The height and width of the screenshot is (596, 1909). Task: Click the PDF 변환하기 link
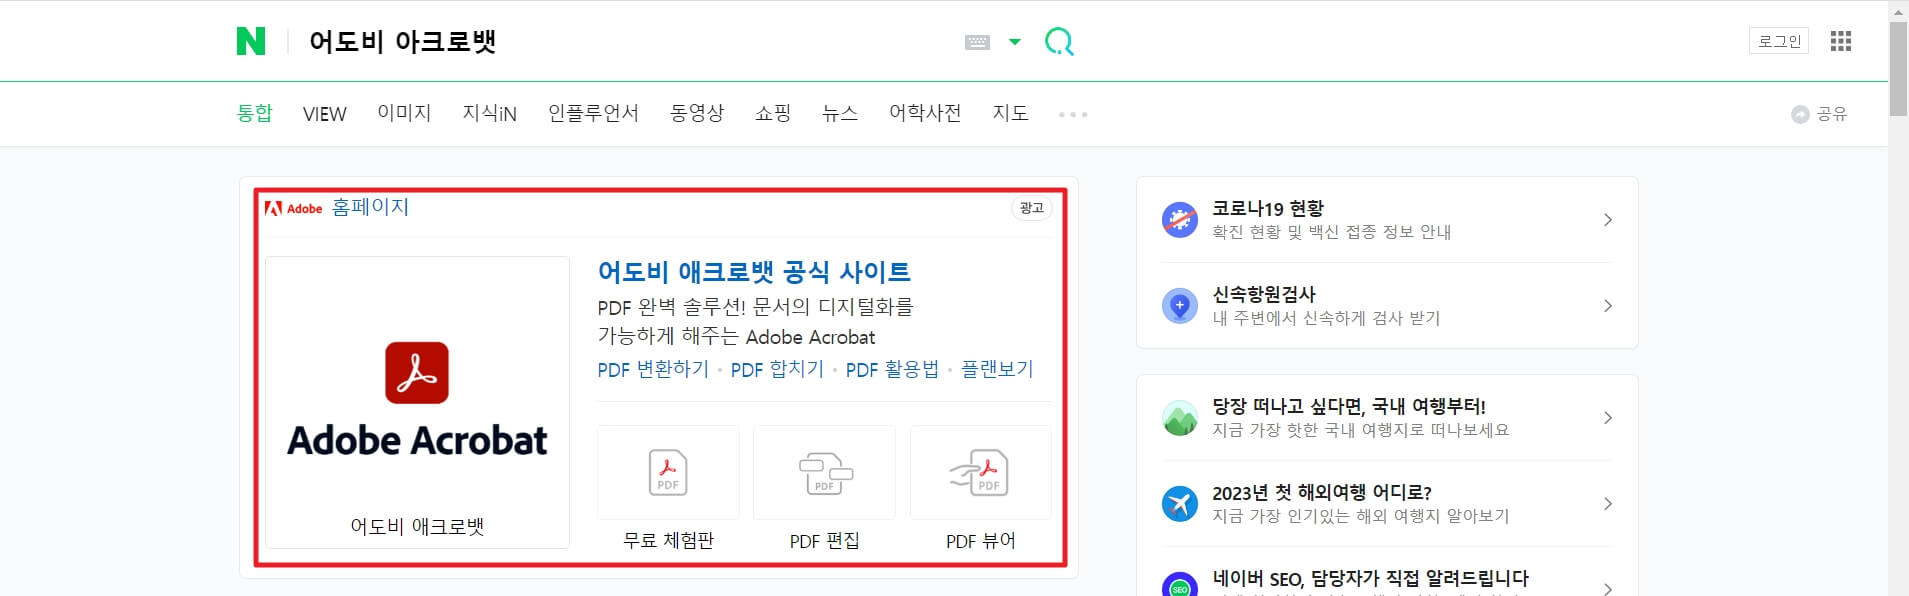pos(653,369)
